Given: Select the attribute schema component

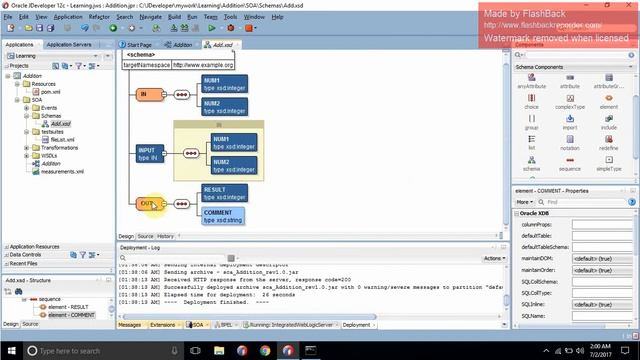Looking at the screenshot, I should tap(570, 81).
